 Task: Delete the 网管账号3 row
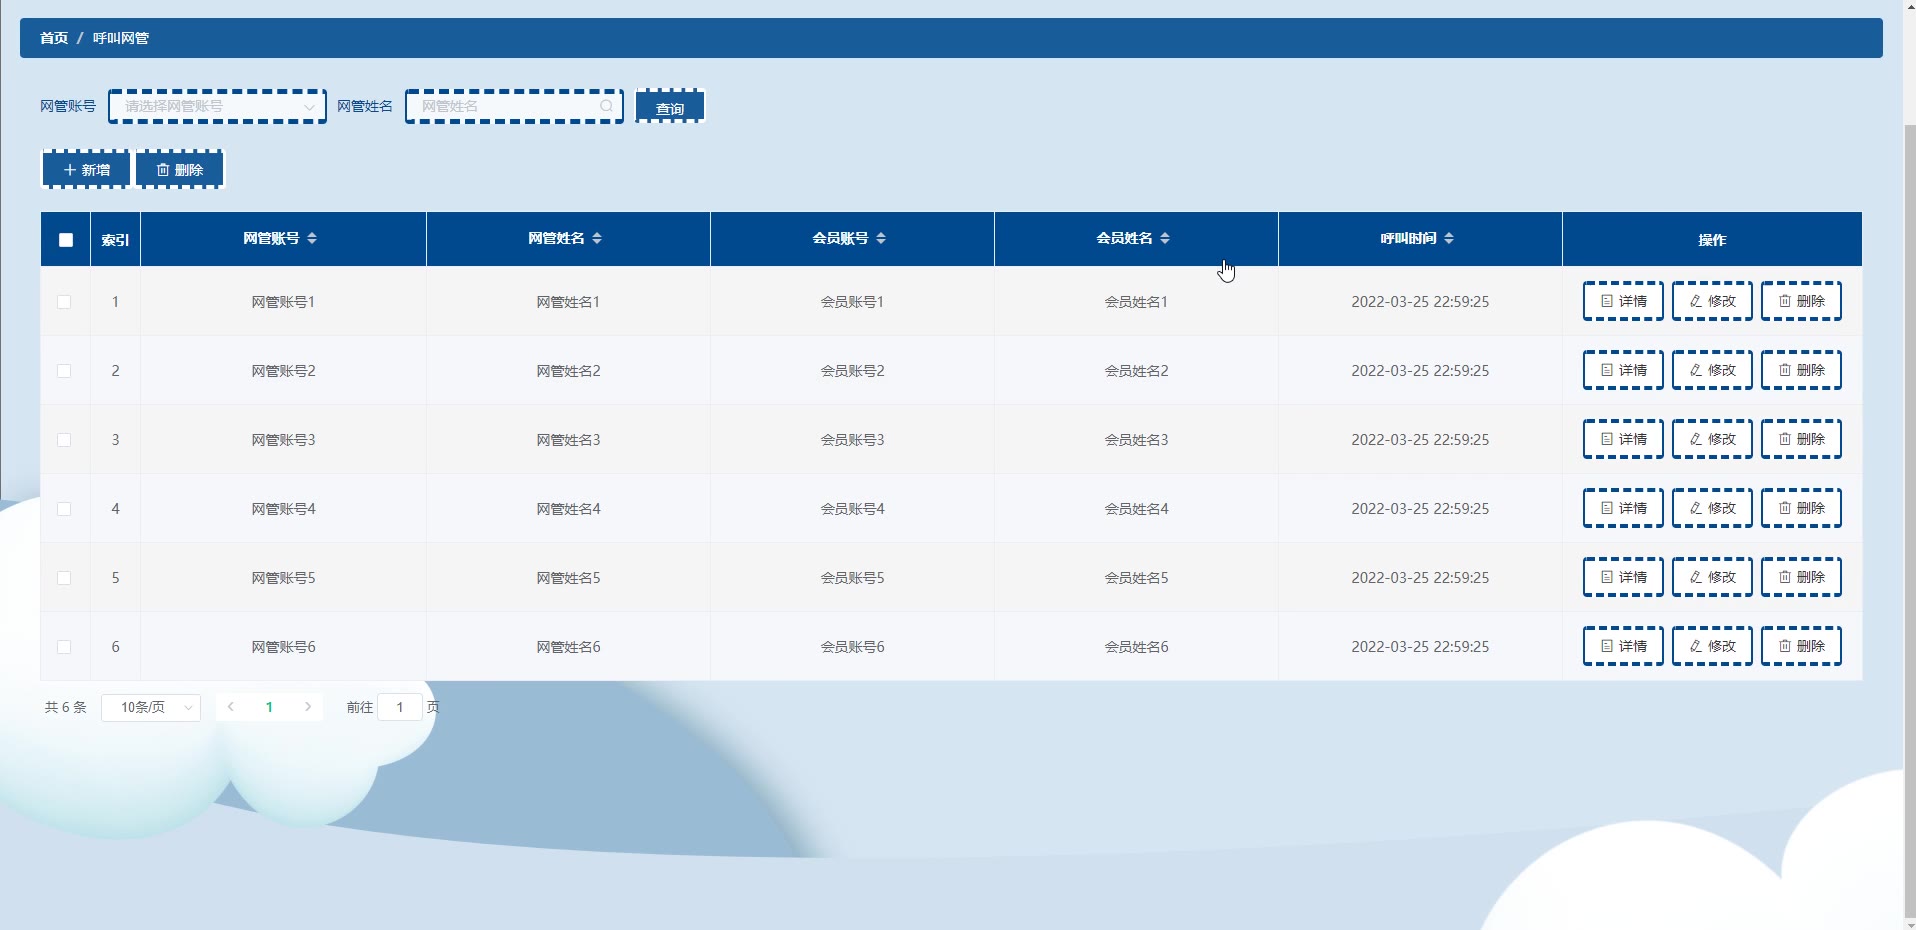point(1801,439)
